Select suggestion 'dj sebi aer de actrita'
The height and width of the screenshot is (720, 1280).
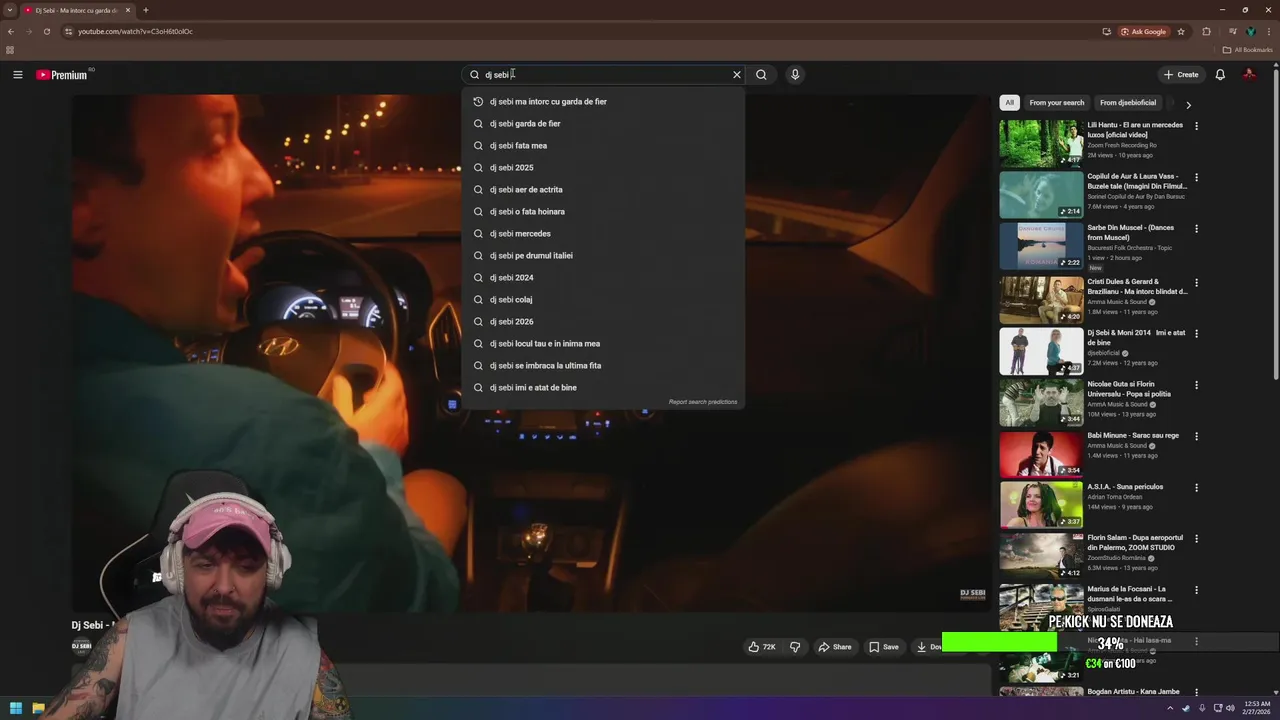(603, 189)
